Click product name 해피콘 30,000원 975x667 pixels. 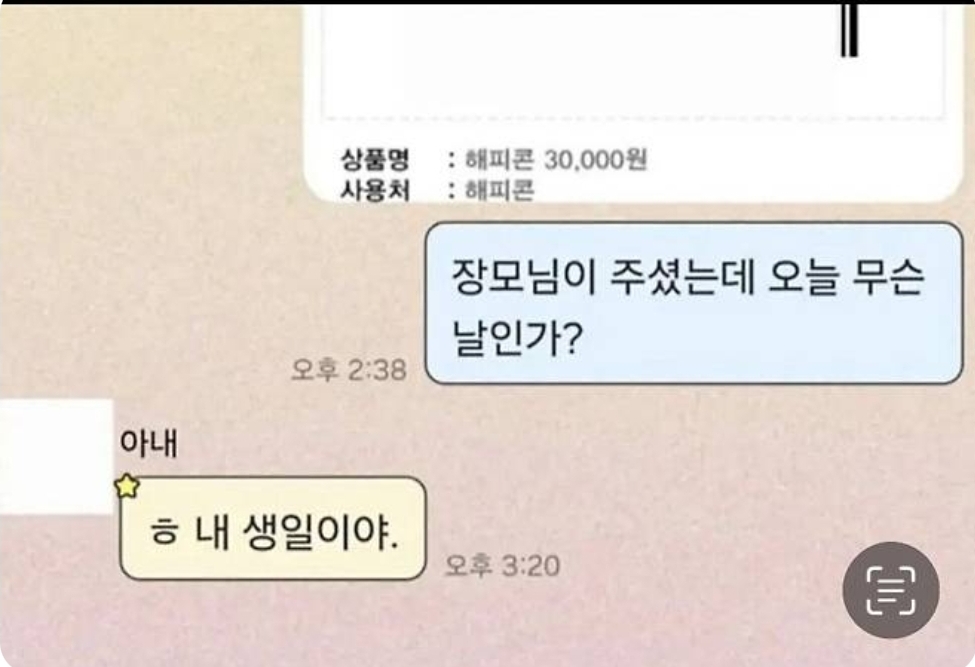click(x=556, y=160)
